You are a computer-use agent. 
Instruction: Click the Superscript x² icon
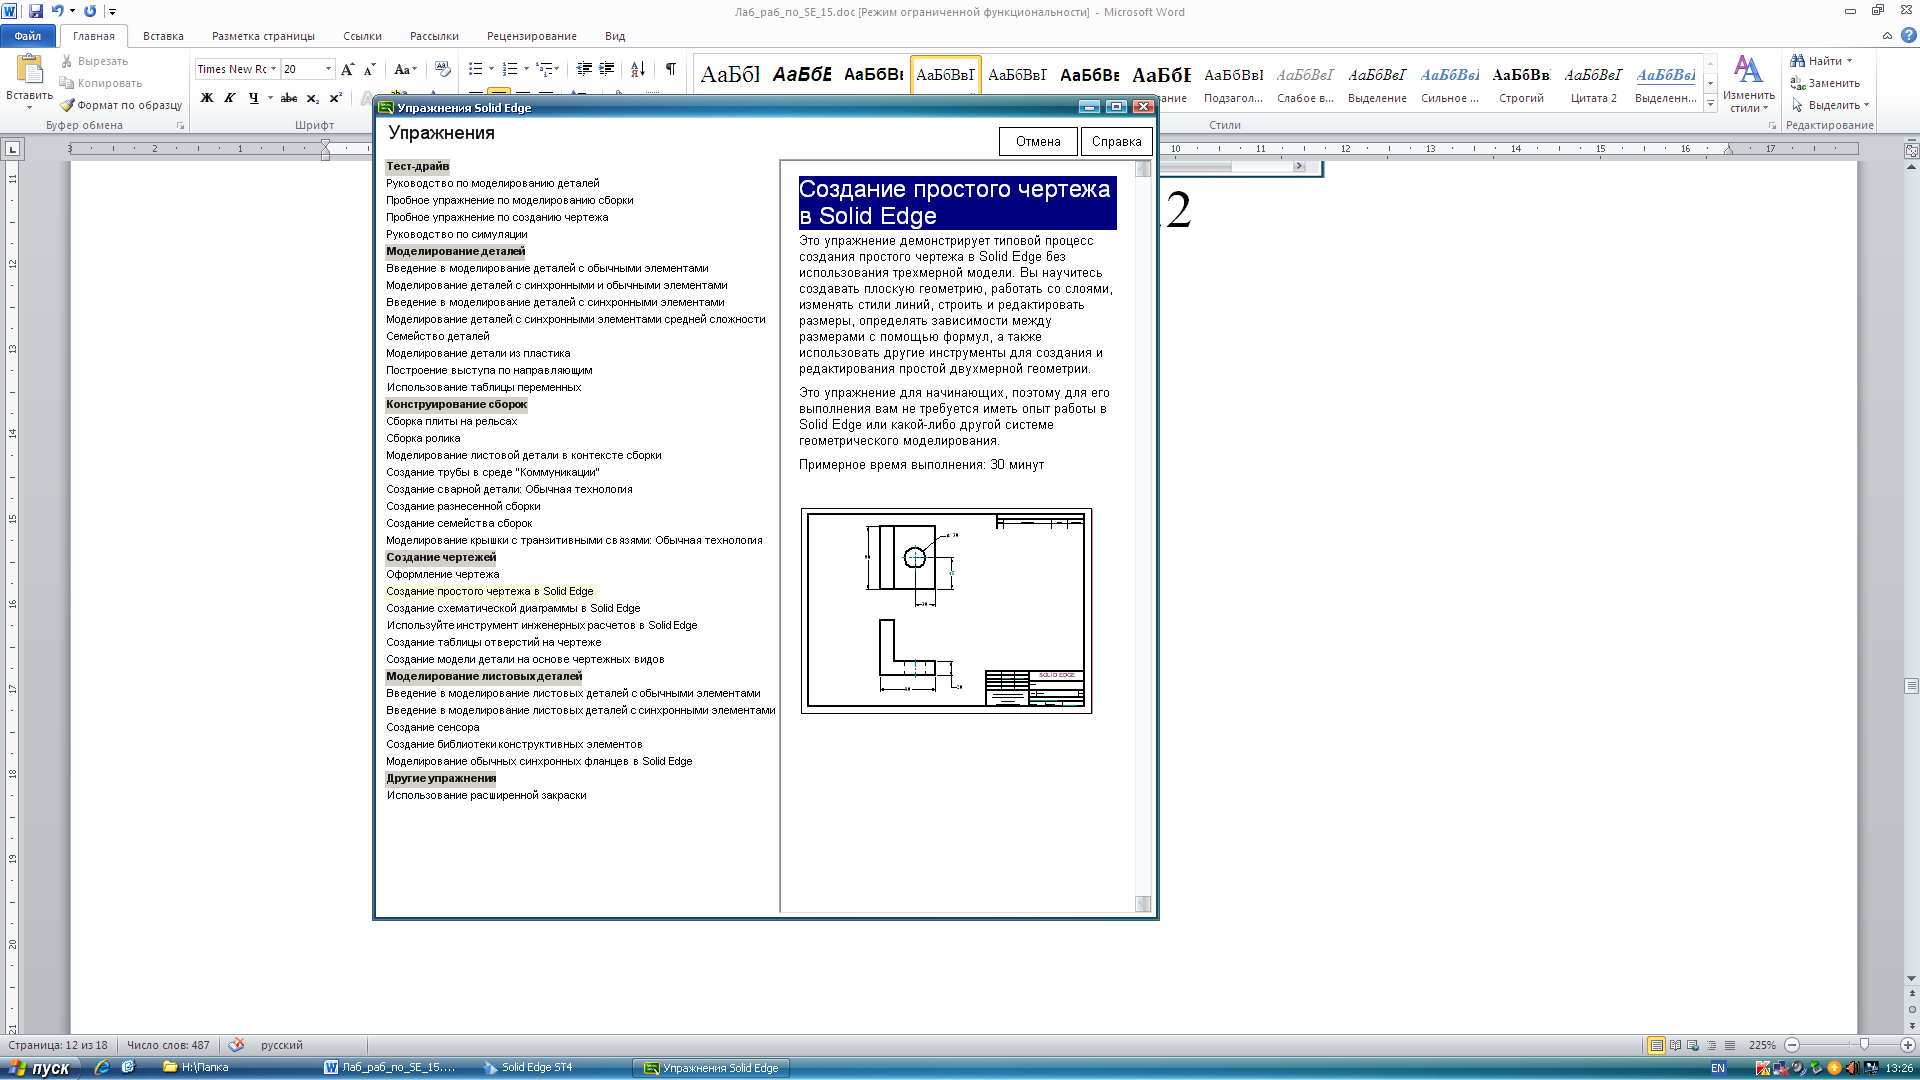(x=336, y=98)
